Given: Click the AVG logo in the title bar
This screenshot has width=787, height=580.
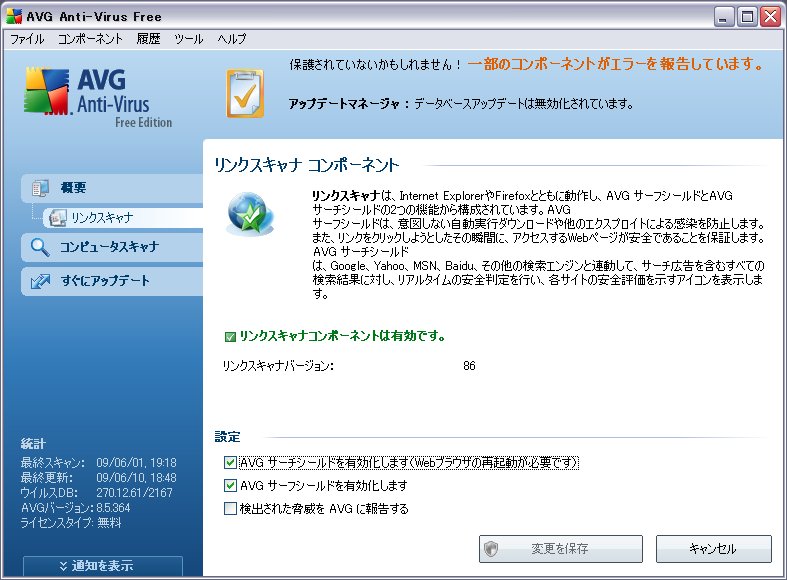Looking at the screenshot, I should click(x=14, y=16).
